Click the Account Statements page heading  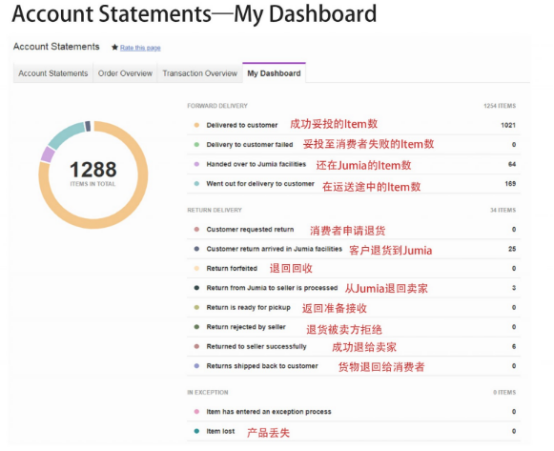pyautogui.click(x=57, y=47)
